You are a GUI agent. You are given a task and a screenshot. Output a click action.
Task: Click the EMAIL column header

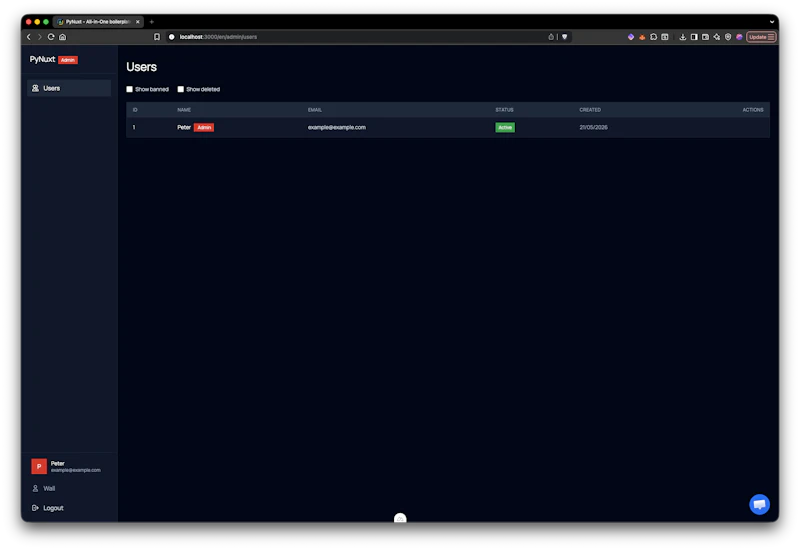click(315, 110)
